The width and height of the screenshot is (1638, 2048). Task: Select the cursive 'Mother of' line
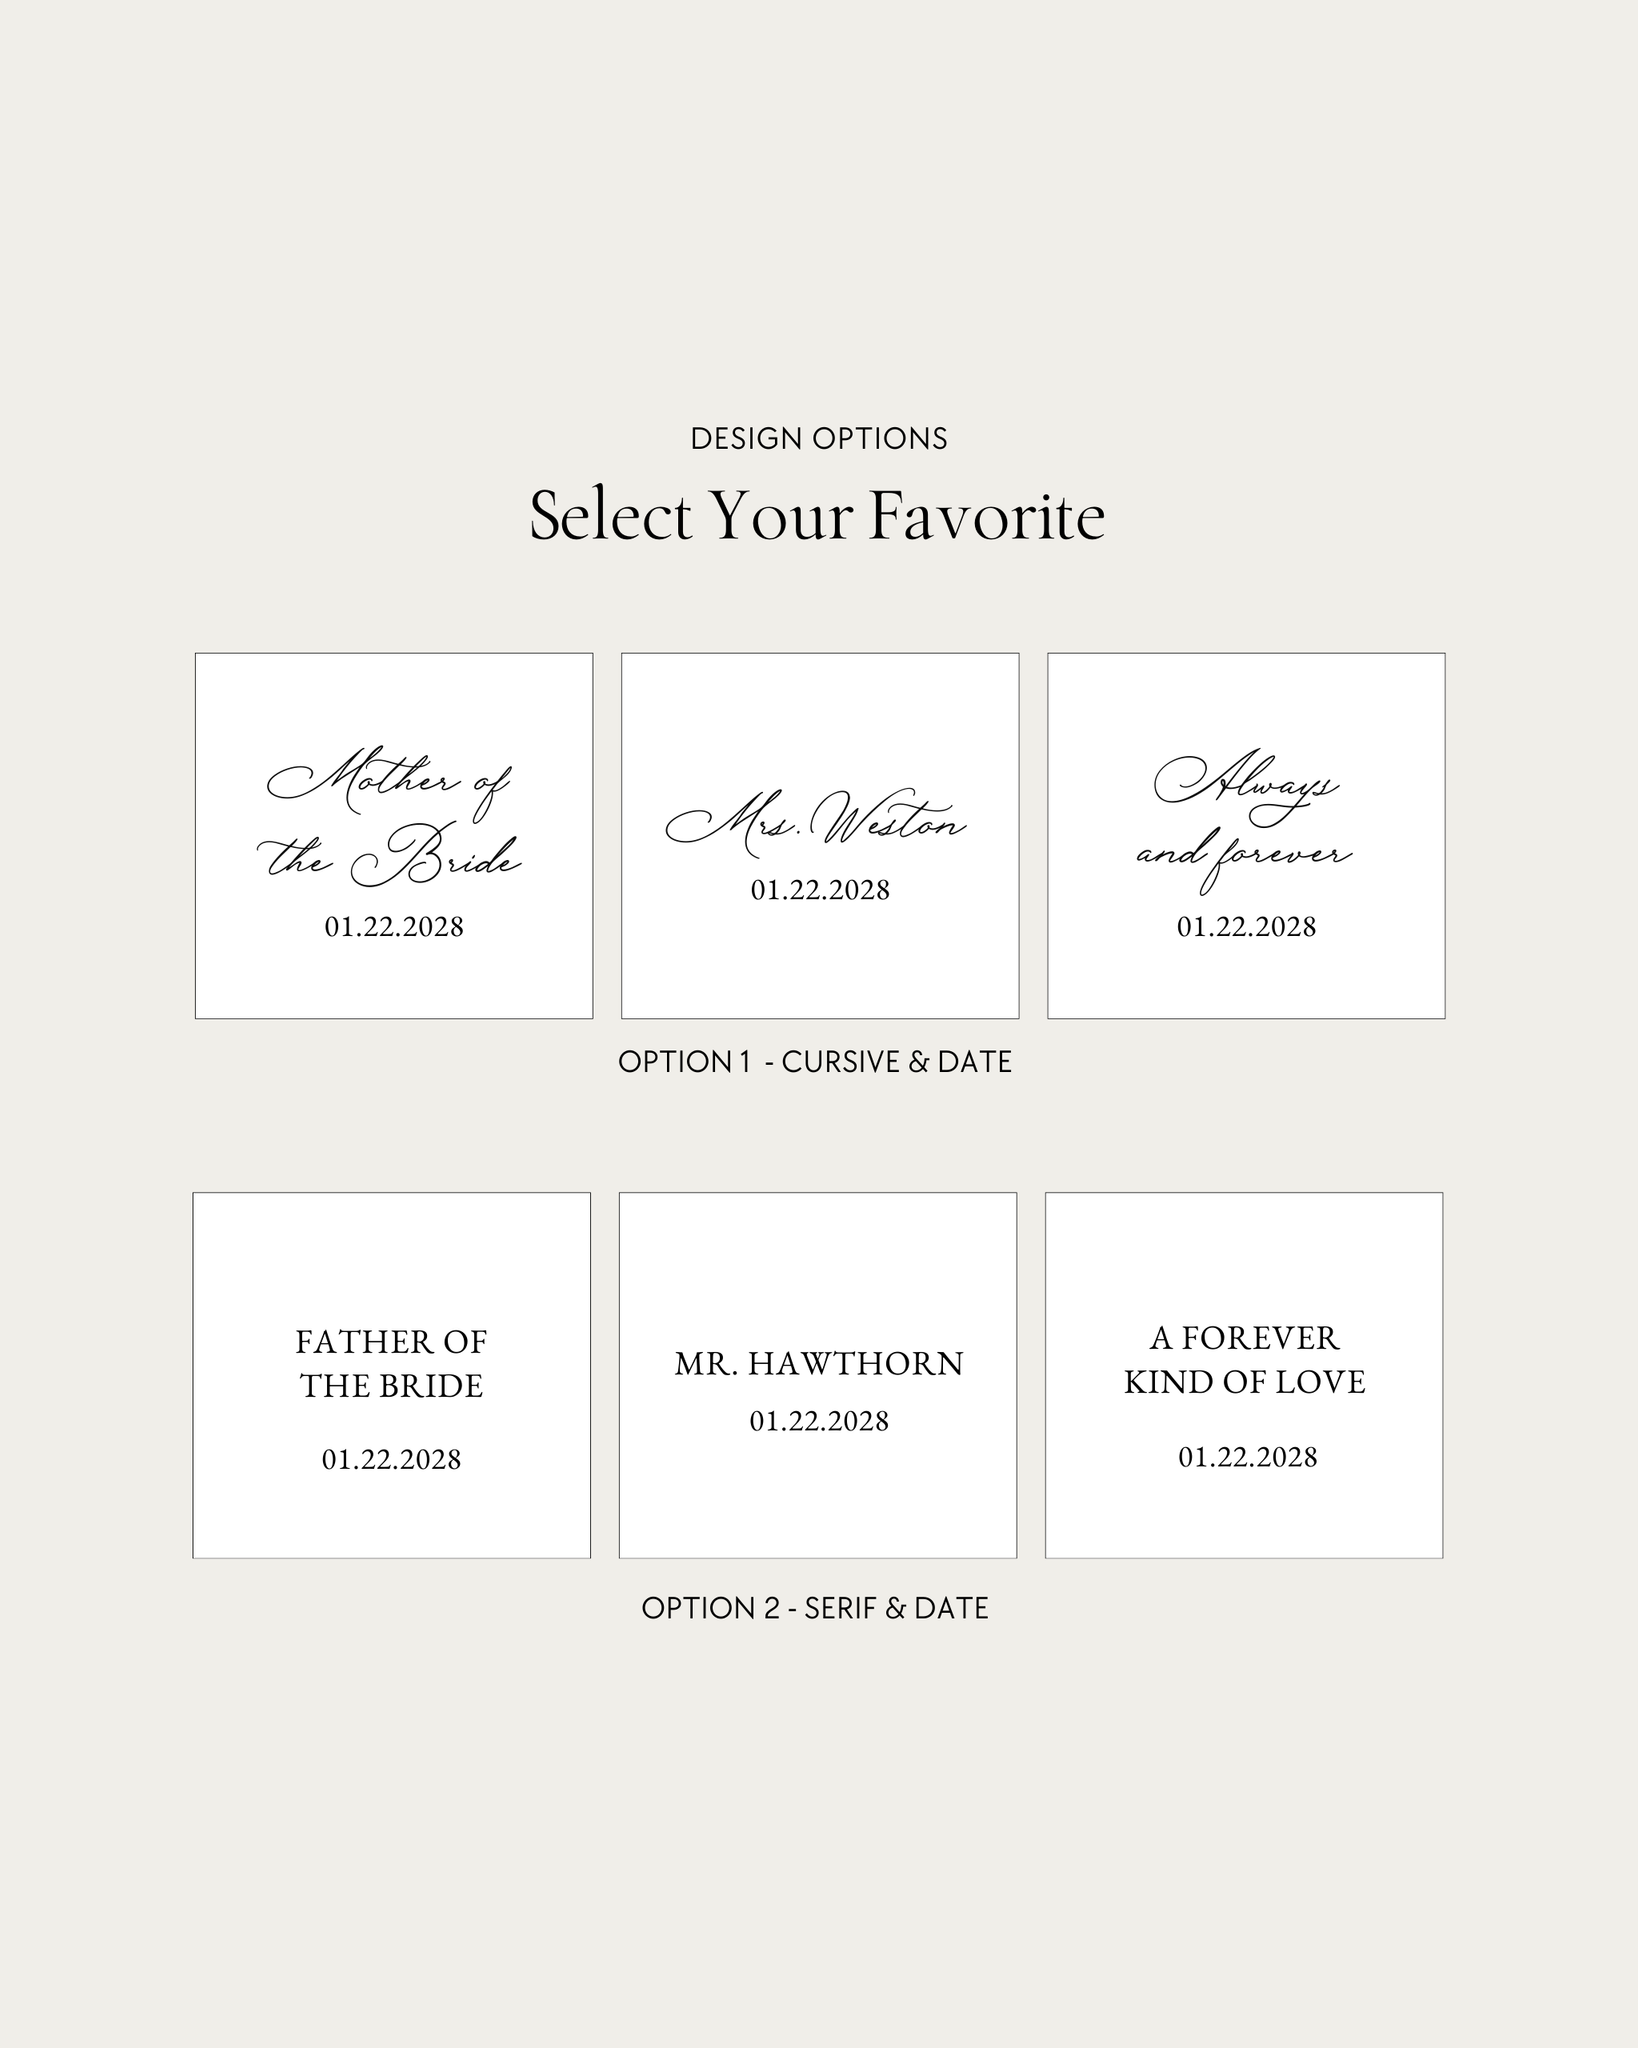(x=390, y=782)
